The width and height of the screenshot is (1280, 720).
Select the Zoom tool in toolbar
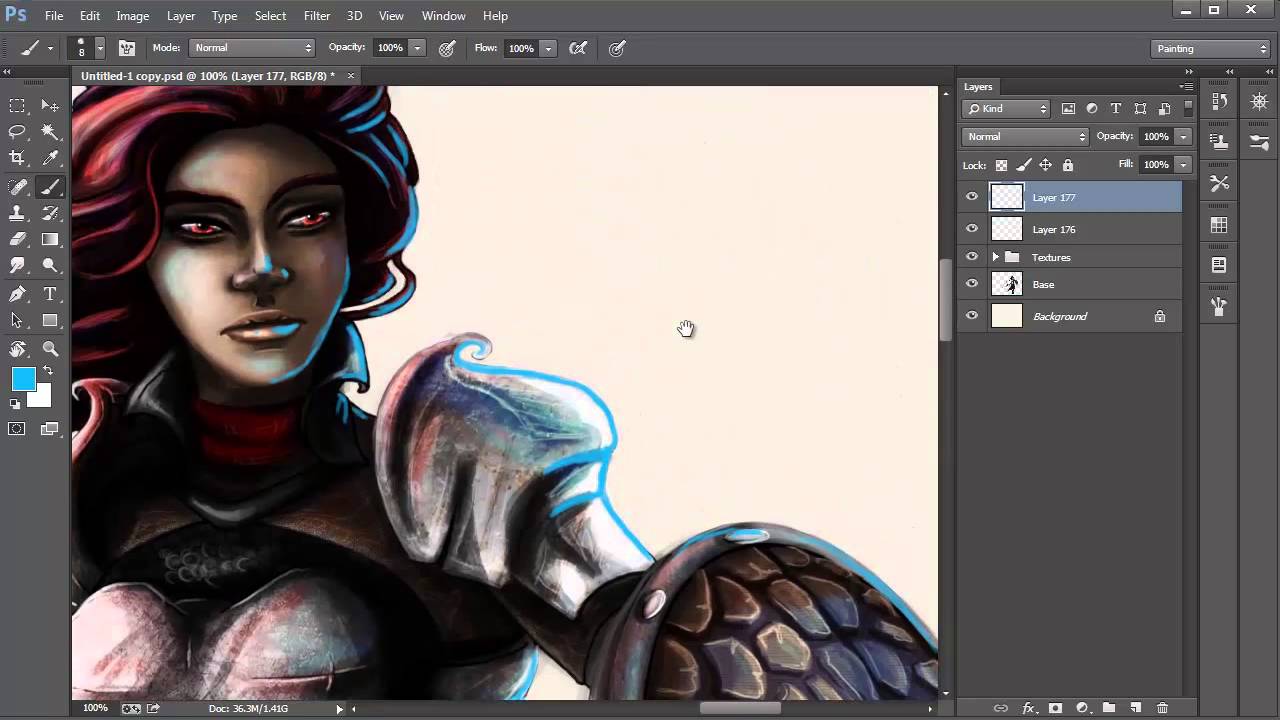click(50, 349)
